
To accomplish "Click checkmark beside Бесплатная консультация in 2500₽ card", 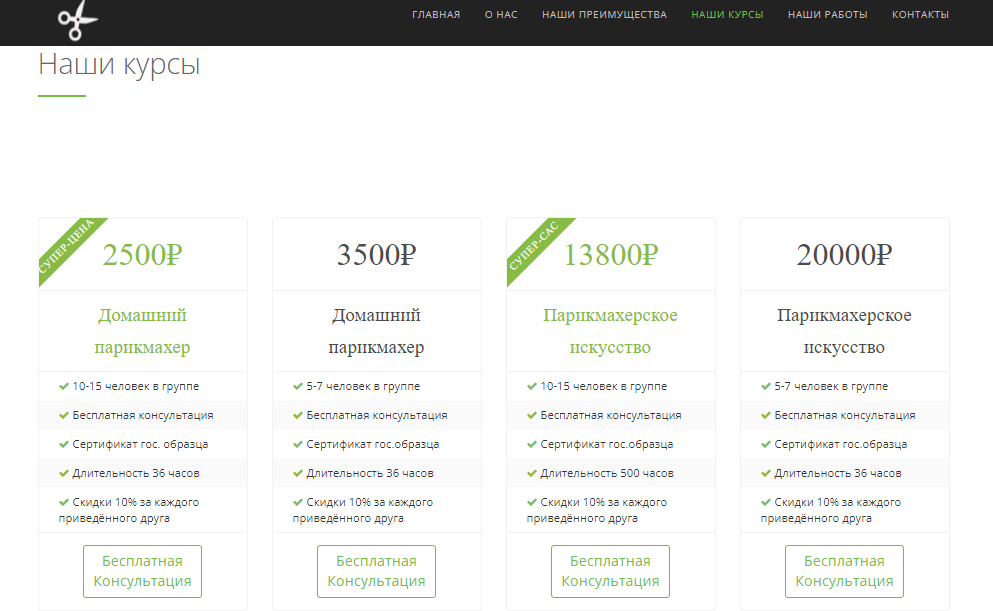I will (63, 415).
